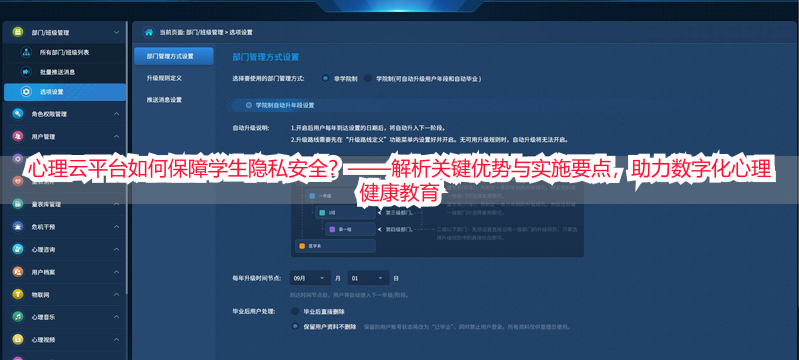Expand the 心理视频 chevron
The image size is (799, 360).
(116, 339)
